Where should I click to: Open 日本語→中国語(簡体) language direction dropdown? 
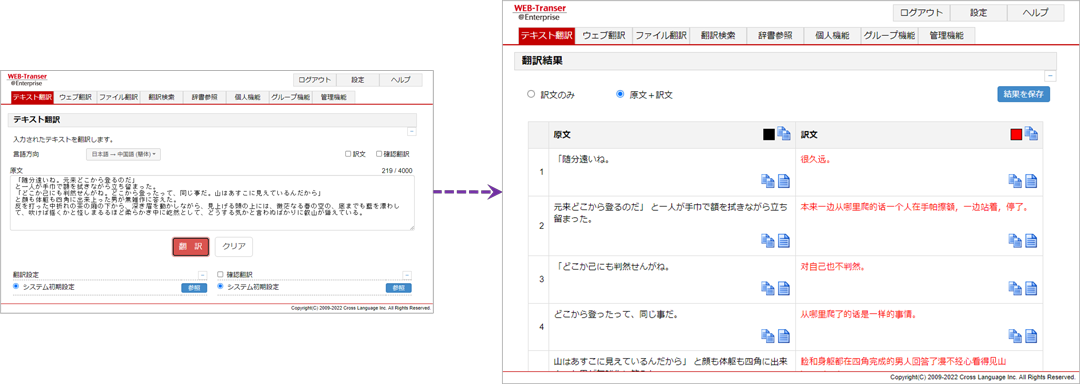click(x=123, y=155)
